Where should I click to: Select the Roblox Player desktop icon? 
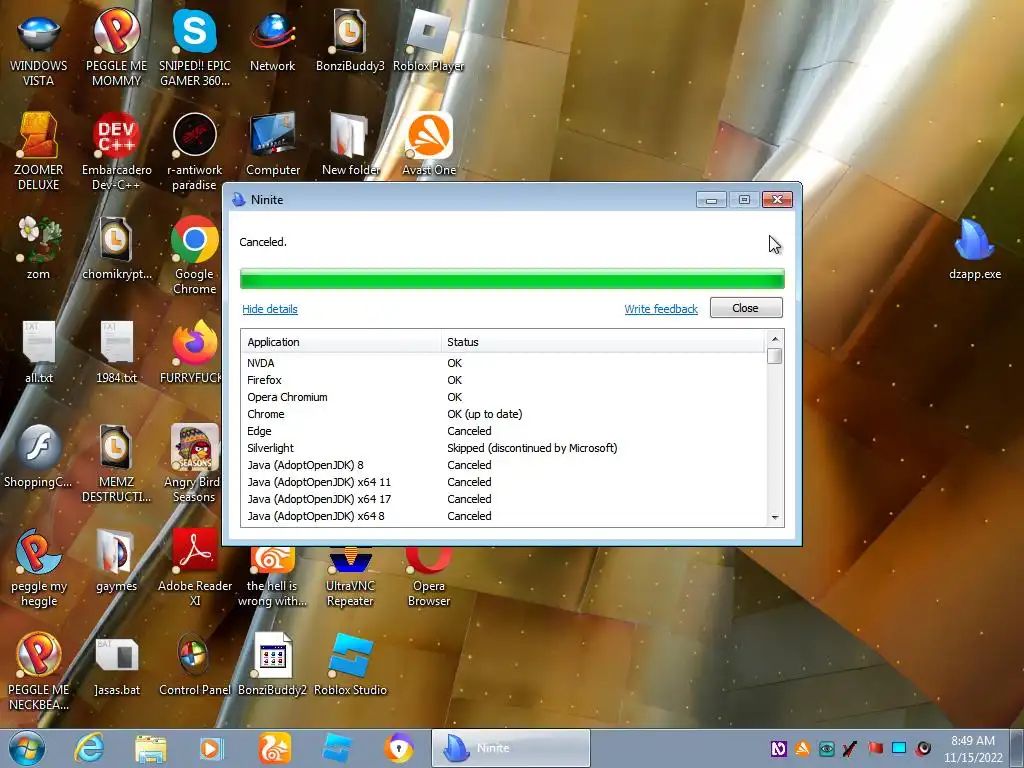tap(428, 42)
